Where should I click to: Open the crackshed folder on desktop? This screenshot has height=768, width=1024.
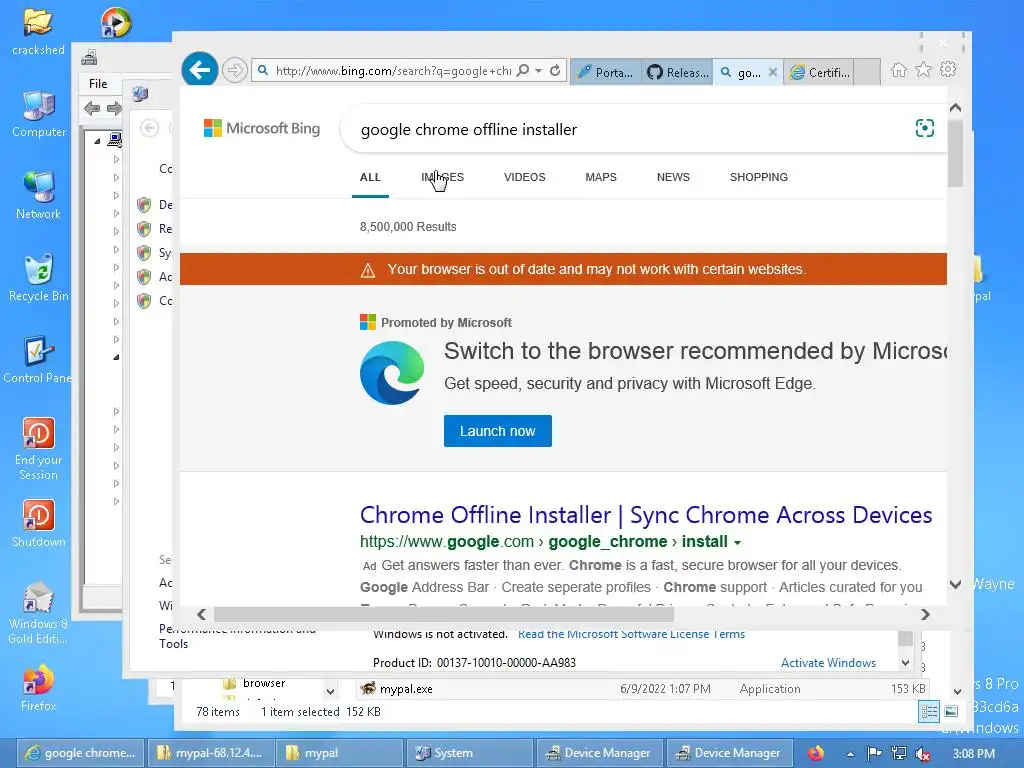38,33
